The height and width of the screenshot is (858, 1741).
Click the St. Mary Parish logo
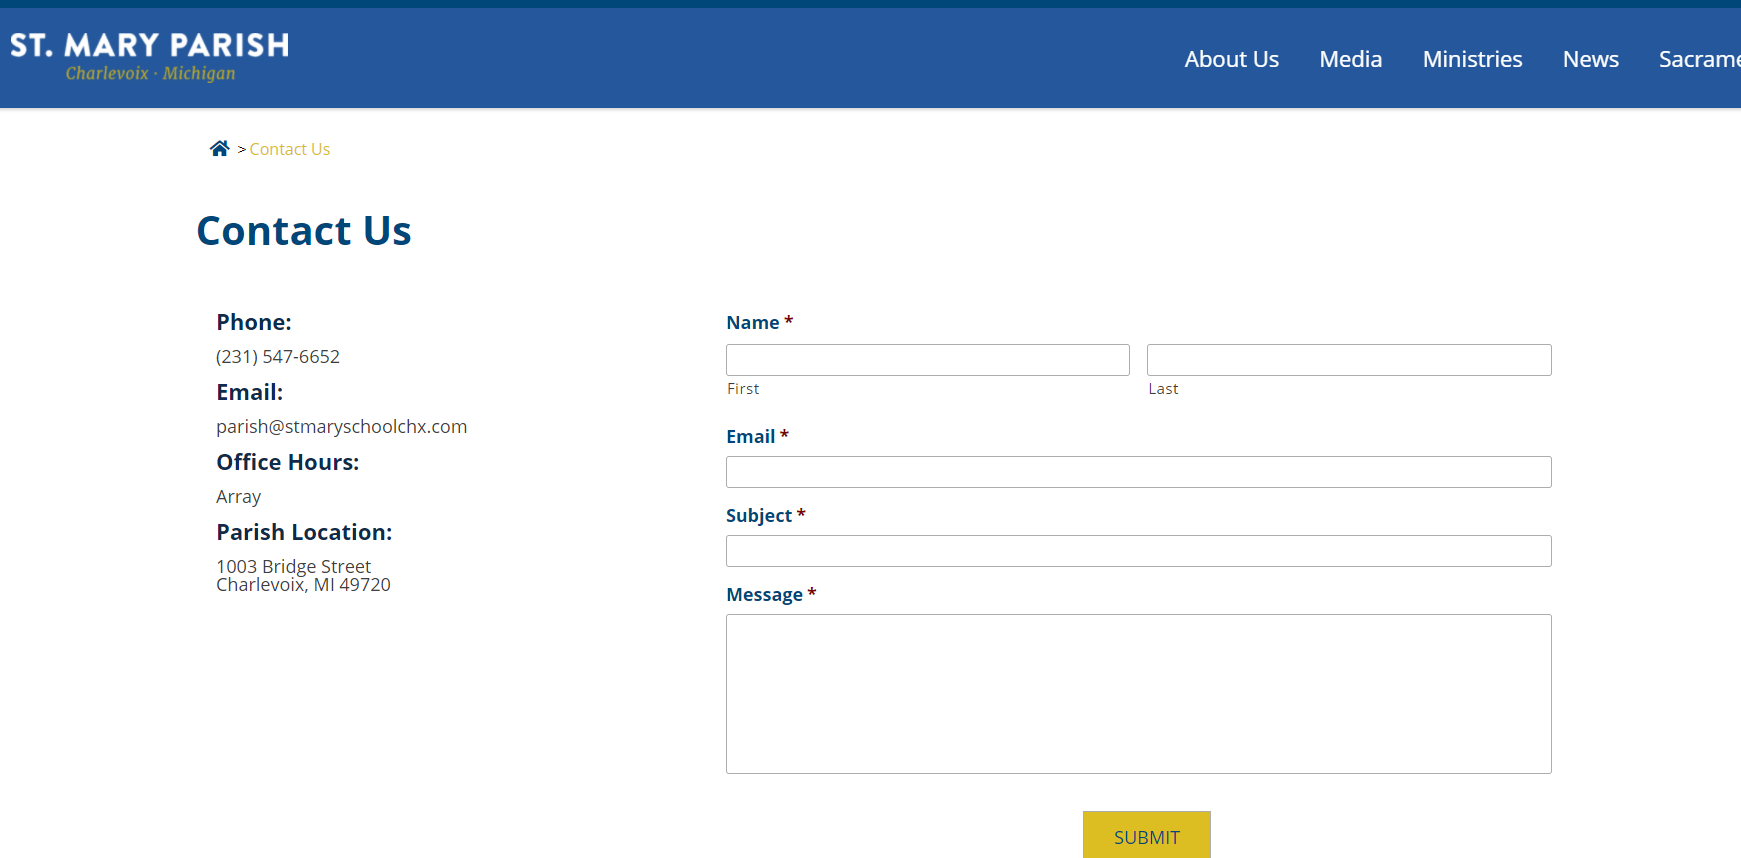[149, 57]
